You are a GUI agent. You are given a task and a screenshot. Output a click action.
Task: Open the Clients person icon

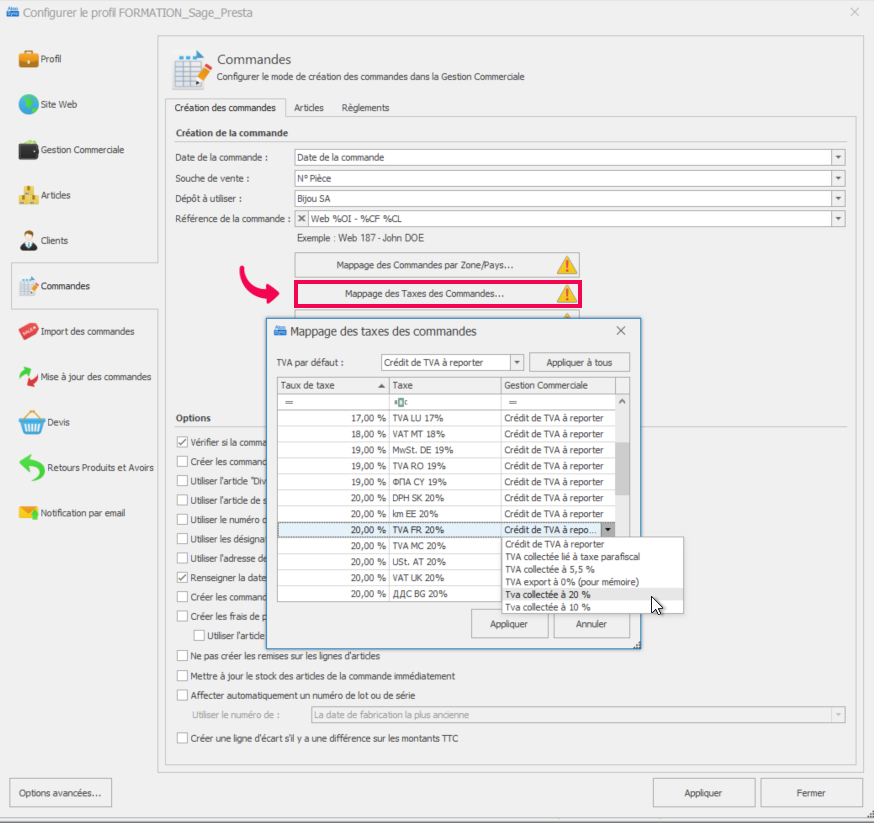28,240
